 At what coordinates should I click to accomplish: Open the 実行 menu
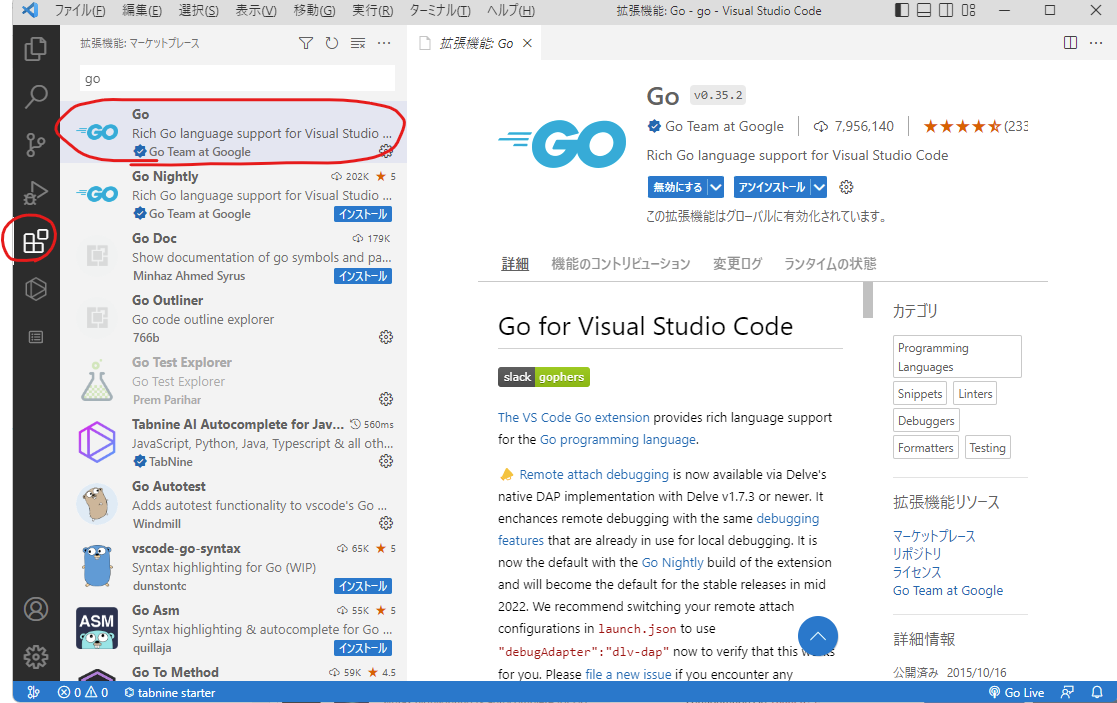[373, 11]
